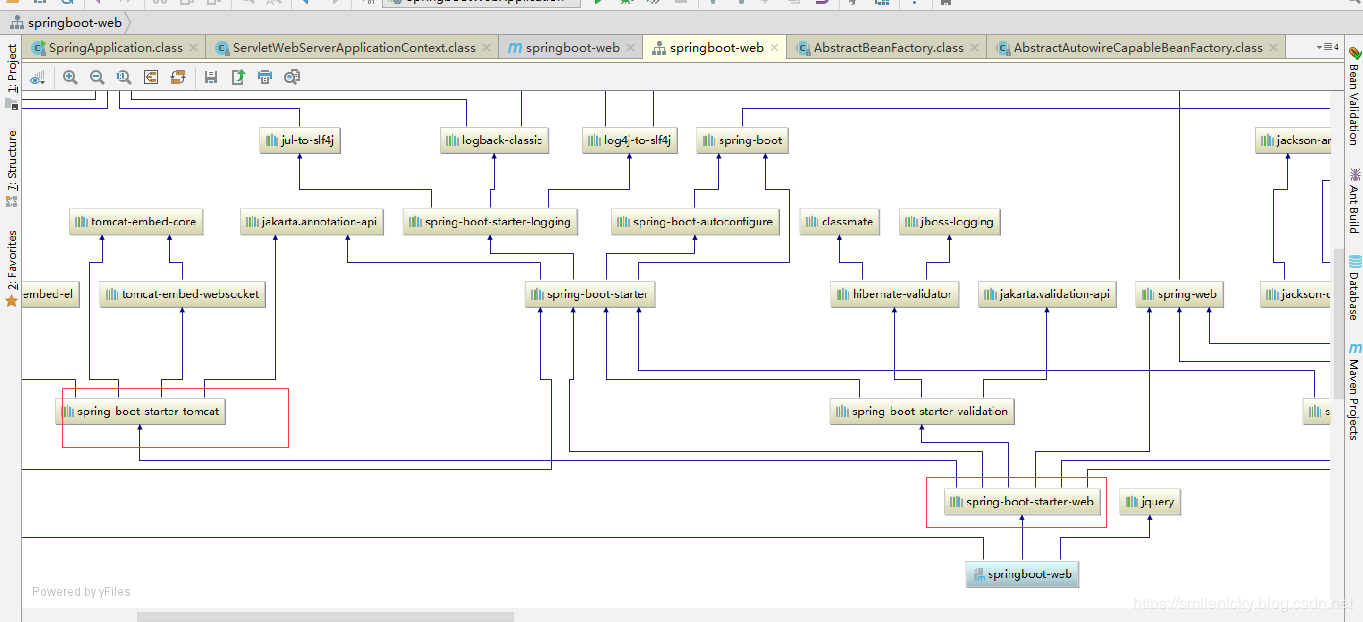Image resolution: width=1363 pixels, height=622 pixels.
Task: Select the classmate node
Action: pos(840,222)
